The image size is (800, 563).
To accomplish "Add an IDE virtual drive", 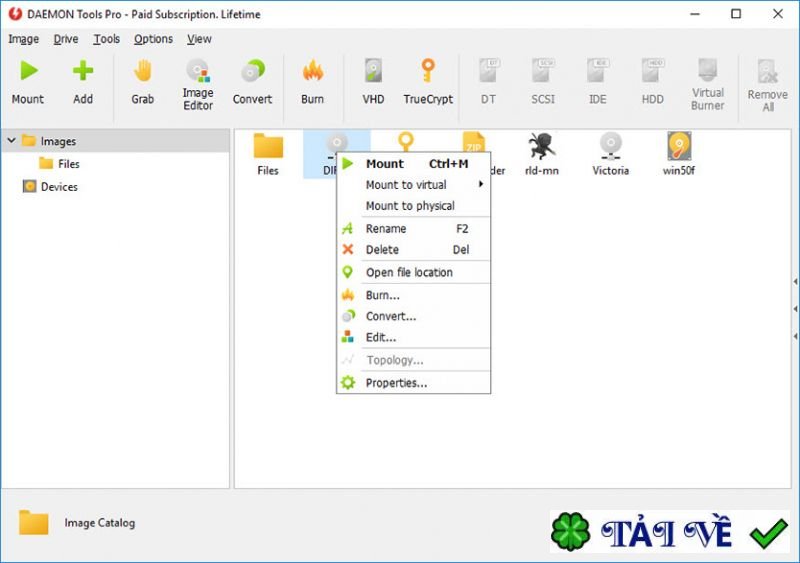I will click(598, 83).
